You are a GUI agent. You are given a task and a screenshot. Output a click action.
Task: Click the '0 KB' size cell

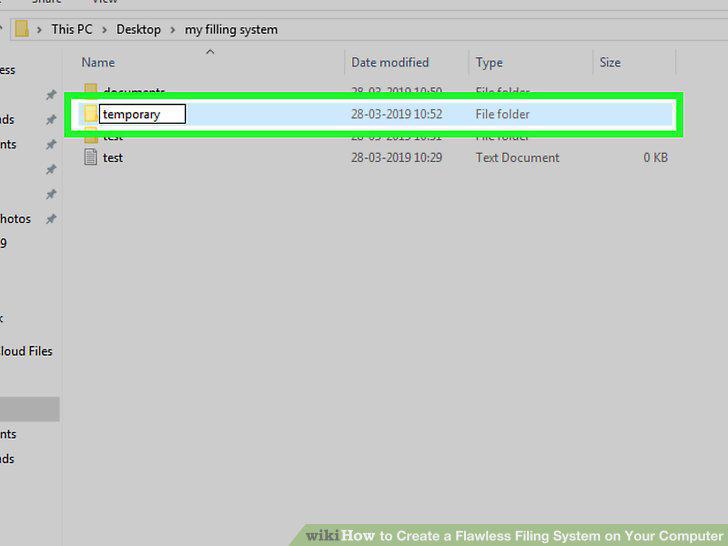click(655, 158)
